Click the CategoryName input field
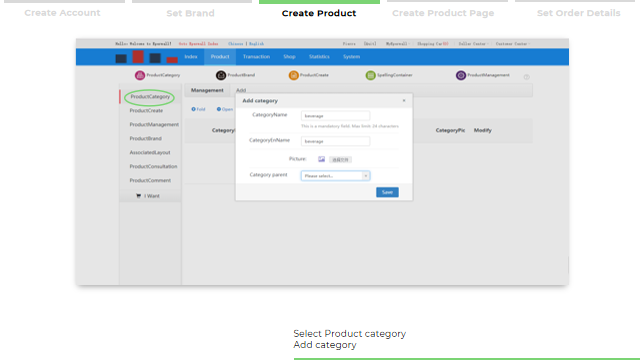The width and height of the screenshot is (640, 360). (x=336, y=116)
